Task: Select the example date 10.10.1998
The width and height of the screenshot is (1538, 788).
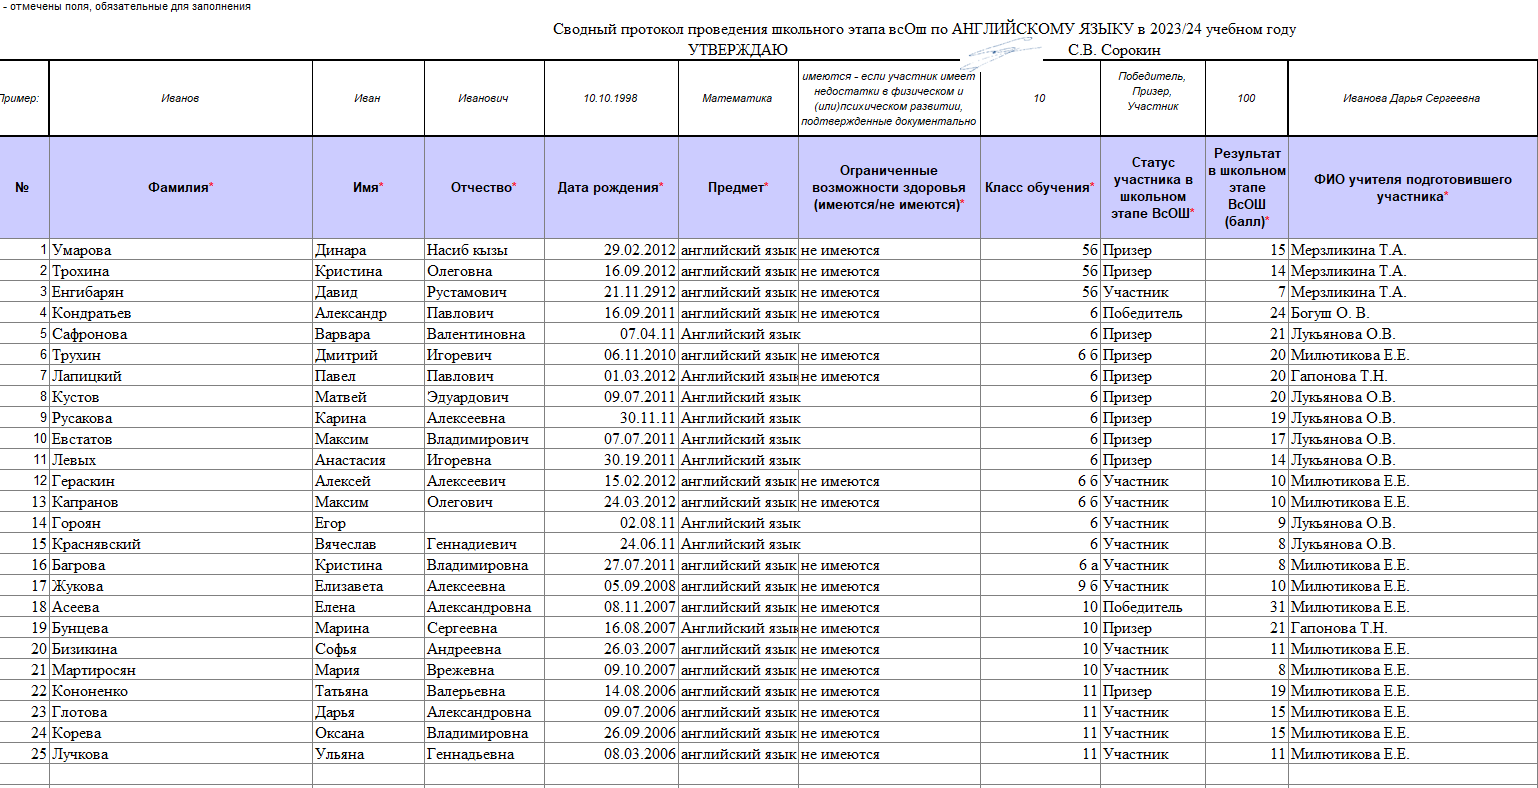Action: (x=611, y=98)
